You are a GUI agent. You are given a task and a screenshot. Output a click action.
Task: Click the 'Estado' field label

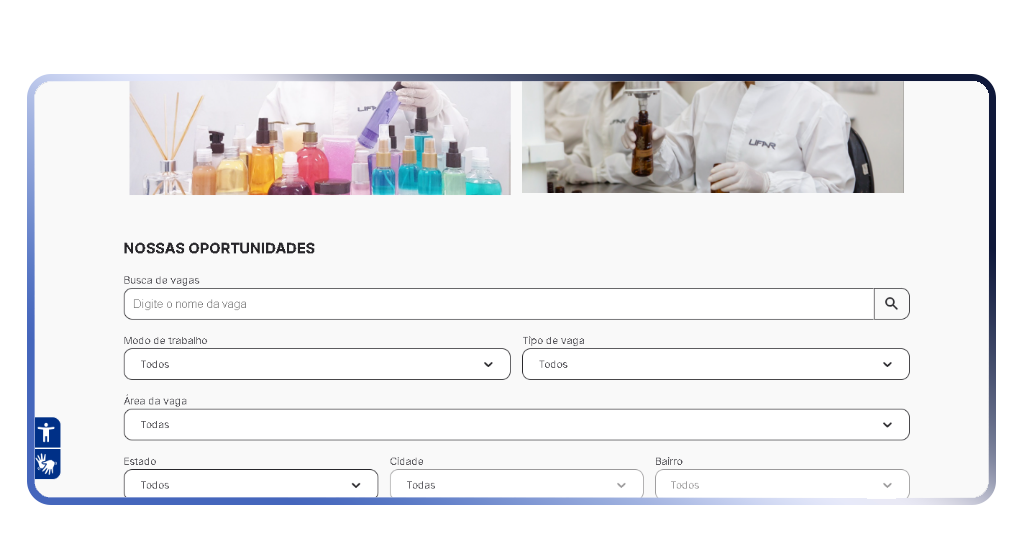pos(140,461)
